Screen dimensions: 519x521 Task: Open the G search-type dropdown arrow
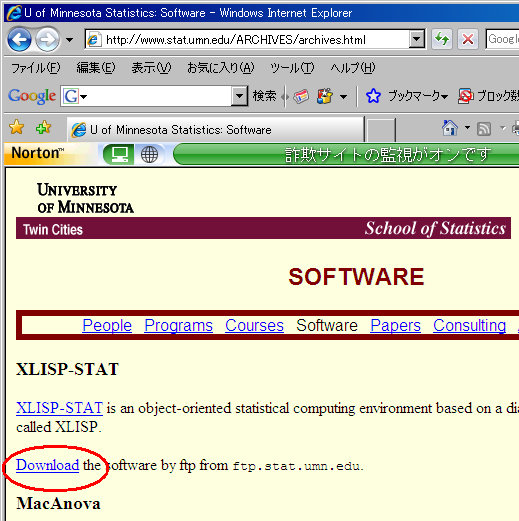tap(84, 97)
